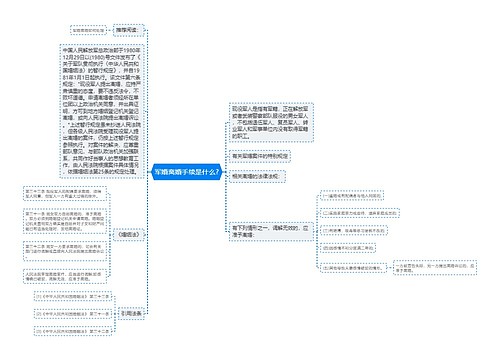500x360 pixels.
Task: Select sub-item (二) 实施家庭暴力或虐待
Action: pos(360,213)
